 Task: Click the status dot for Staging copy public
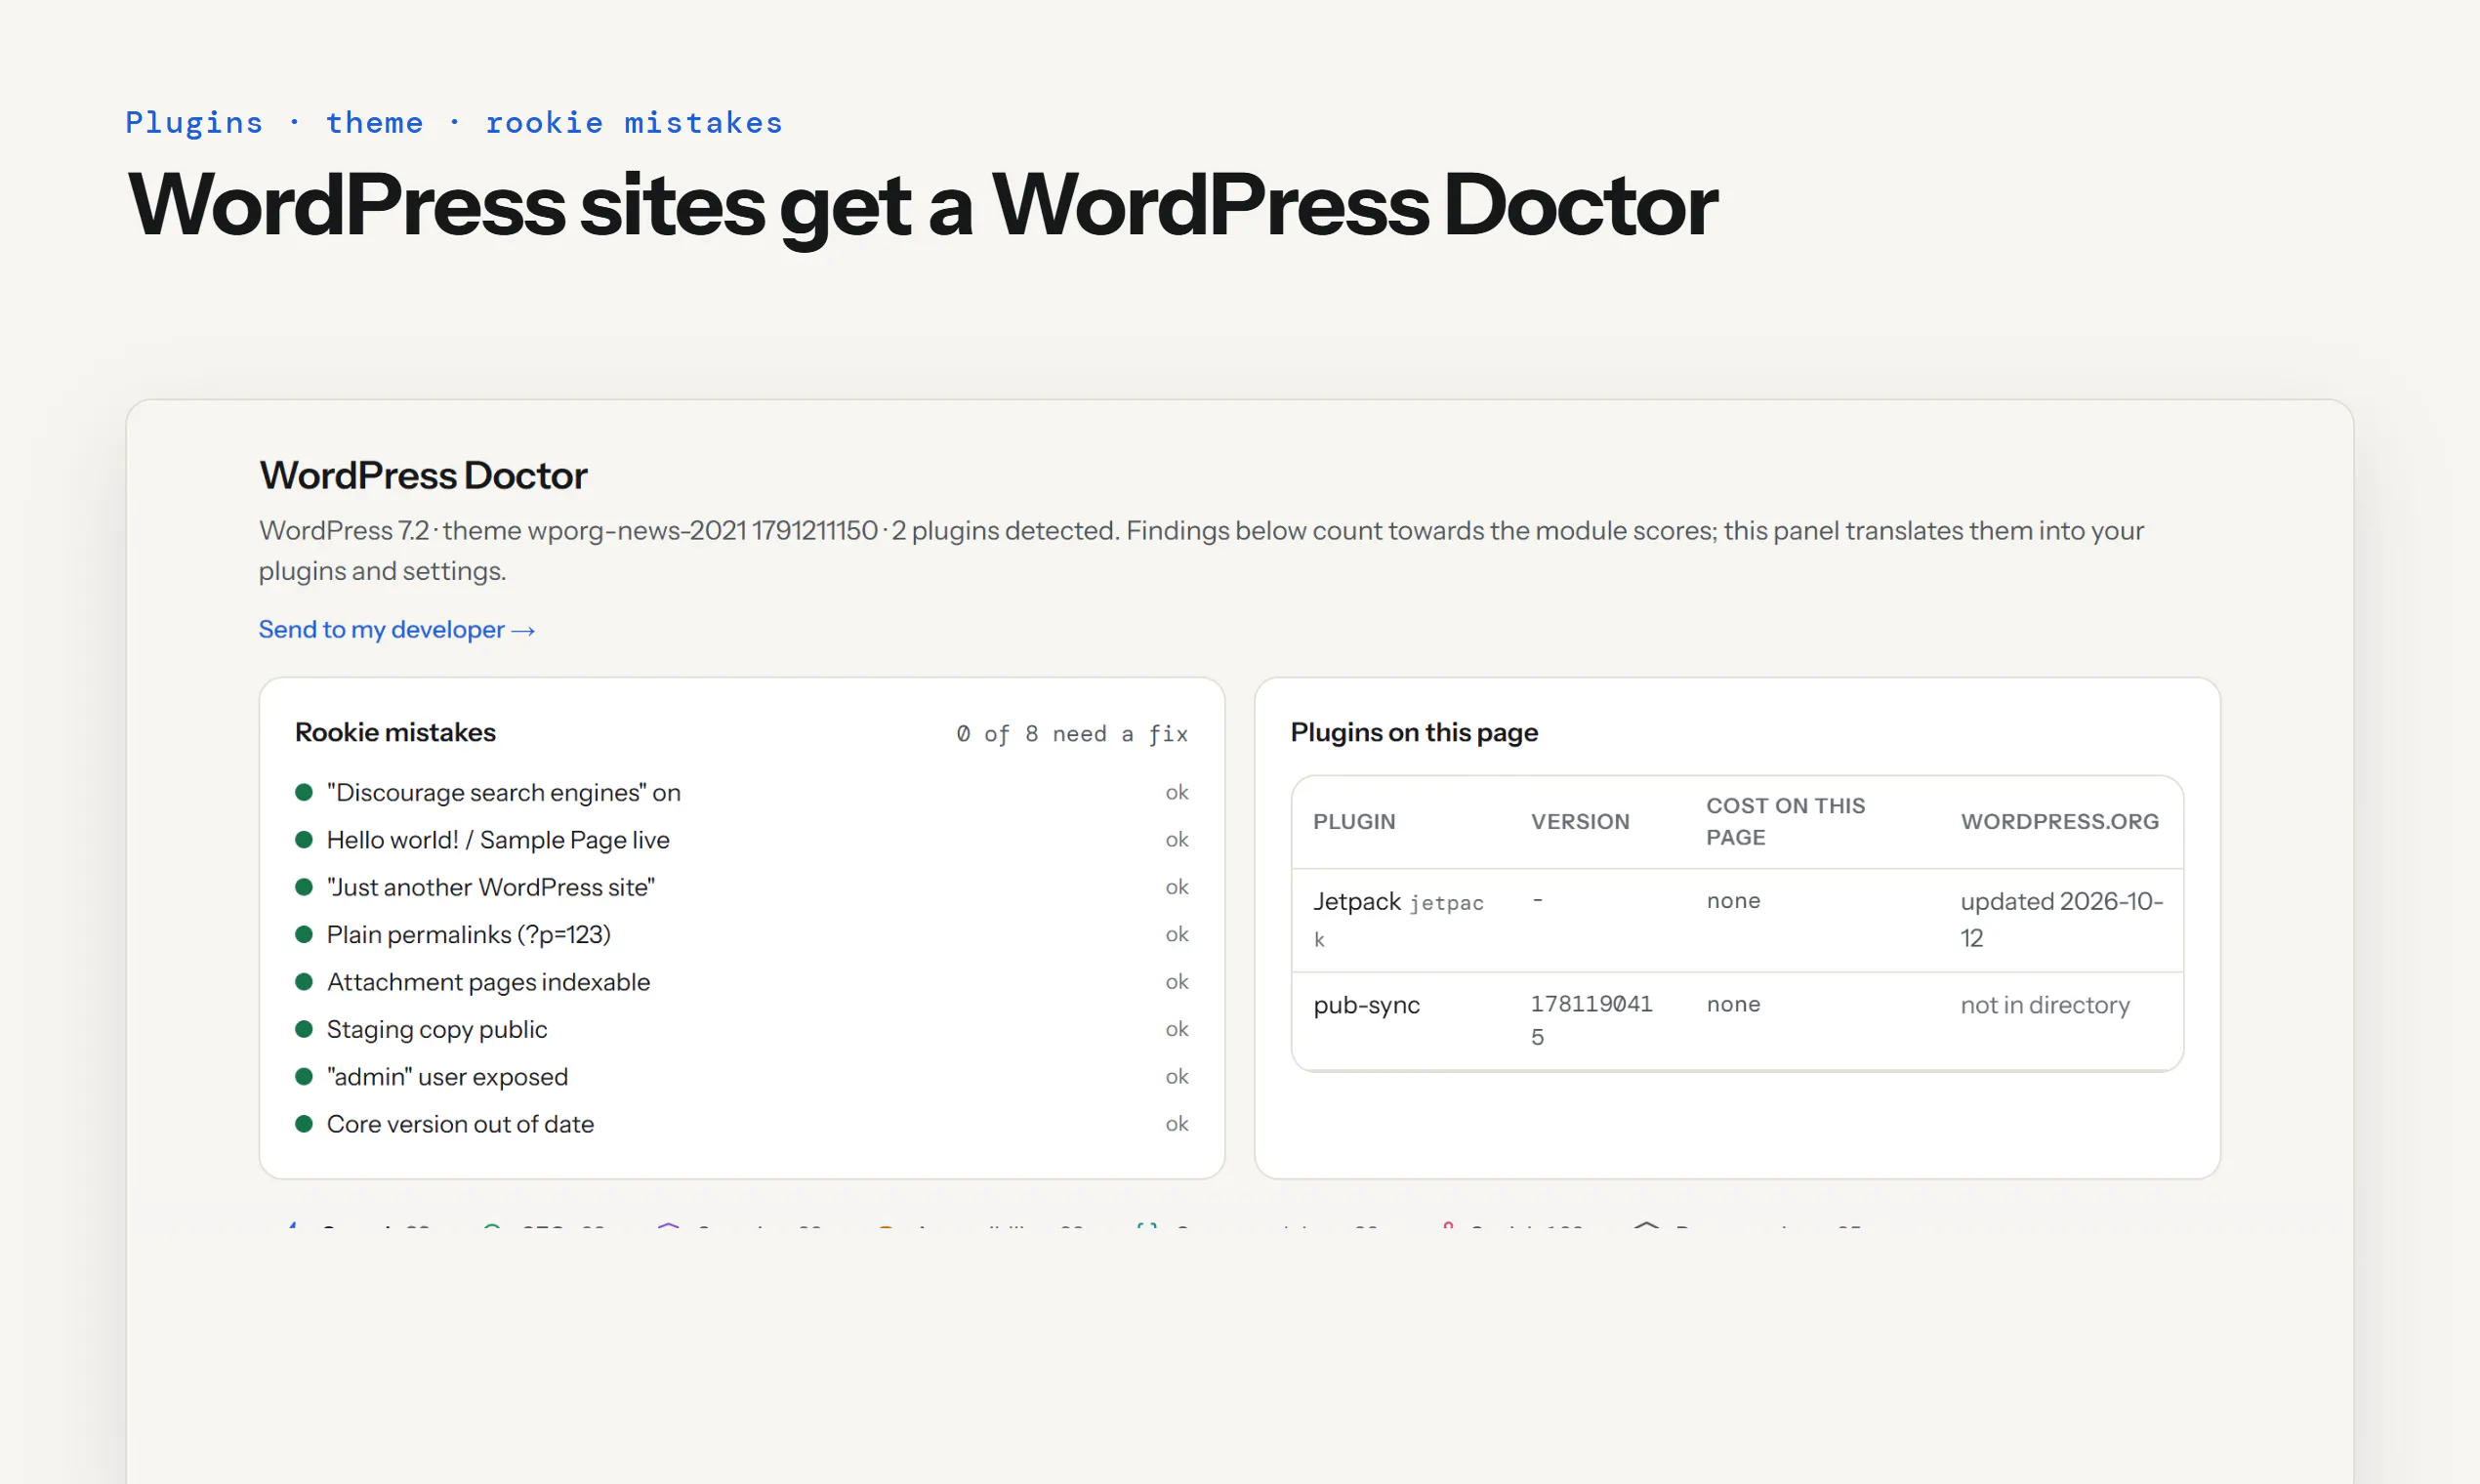[x=304, y=1029]
